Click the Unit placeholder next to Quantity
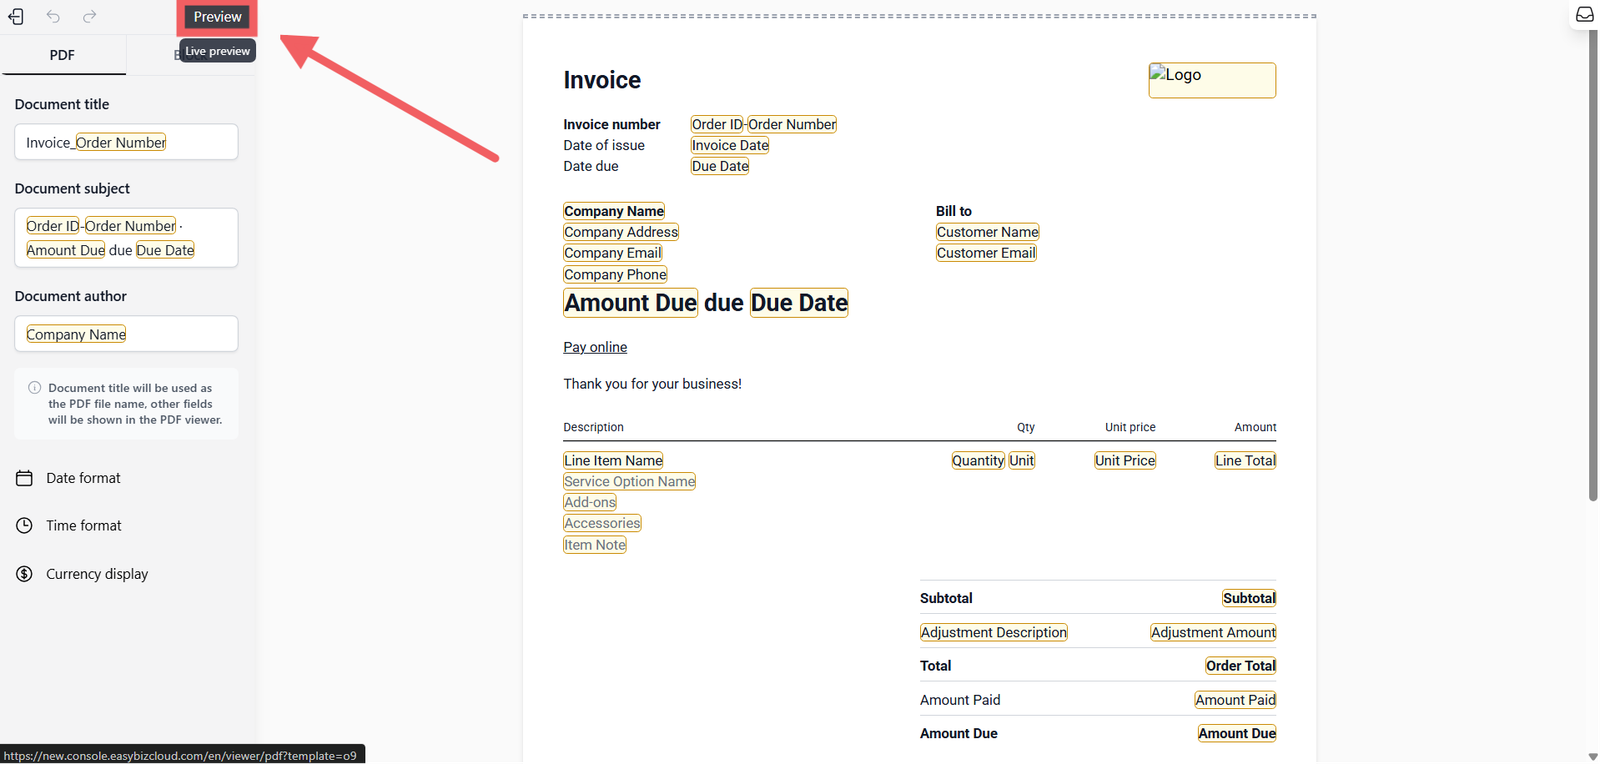This screenshot has height=764, width=1600. pos(1022,461)
